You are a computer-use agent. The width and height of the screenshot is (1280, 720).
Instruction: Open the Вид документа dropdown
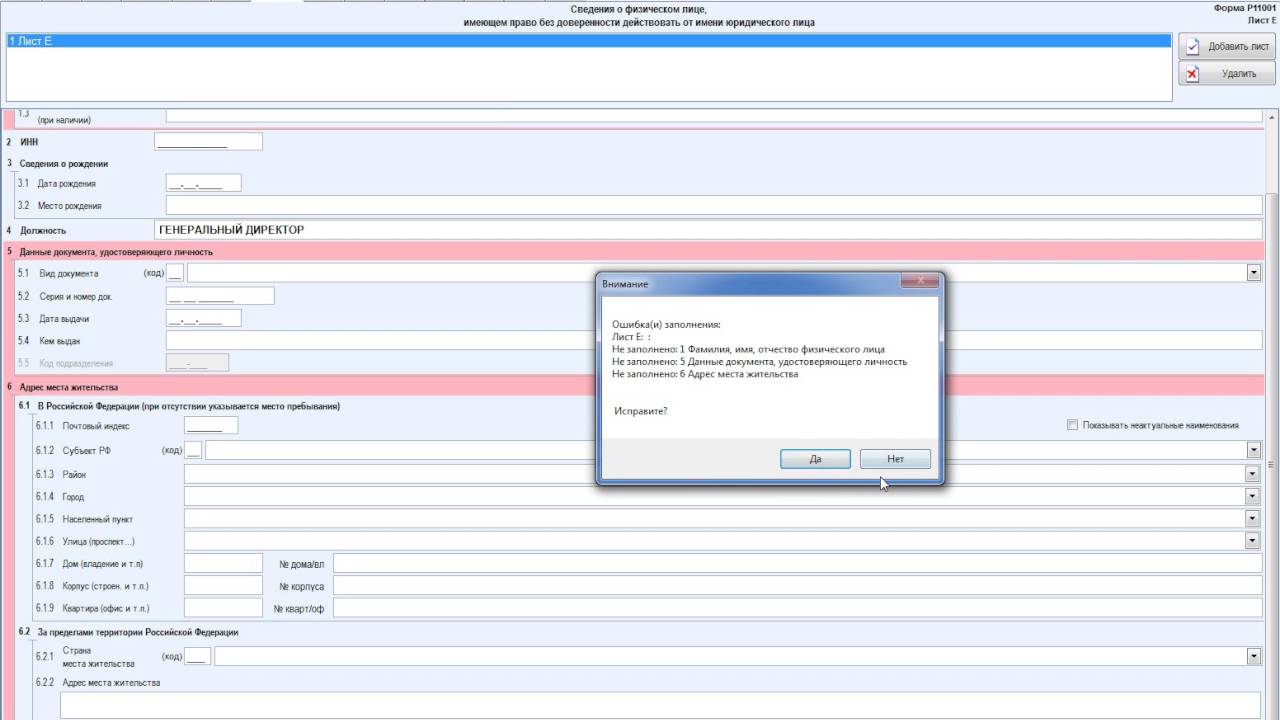(x=1253, y=273)
